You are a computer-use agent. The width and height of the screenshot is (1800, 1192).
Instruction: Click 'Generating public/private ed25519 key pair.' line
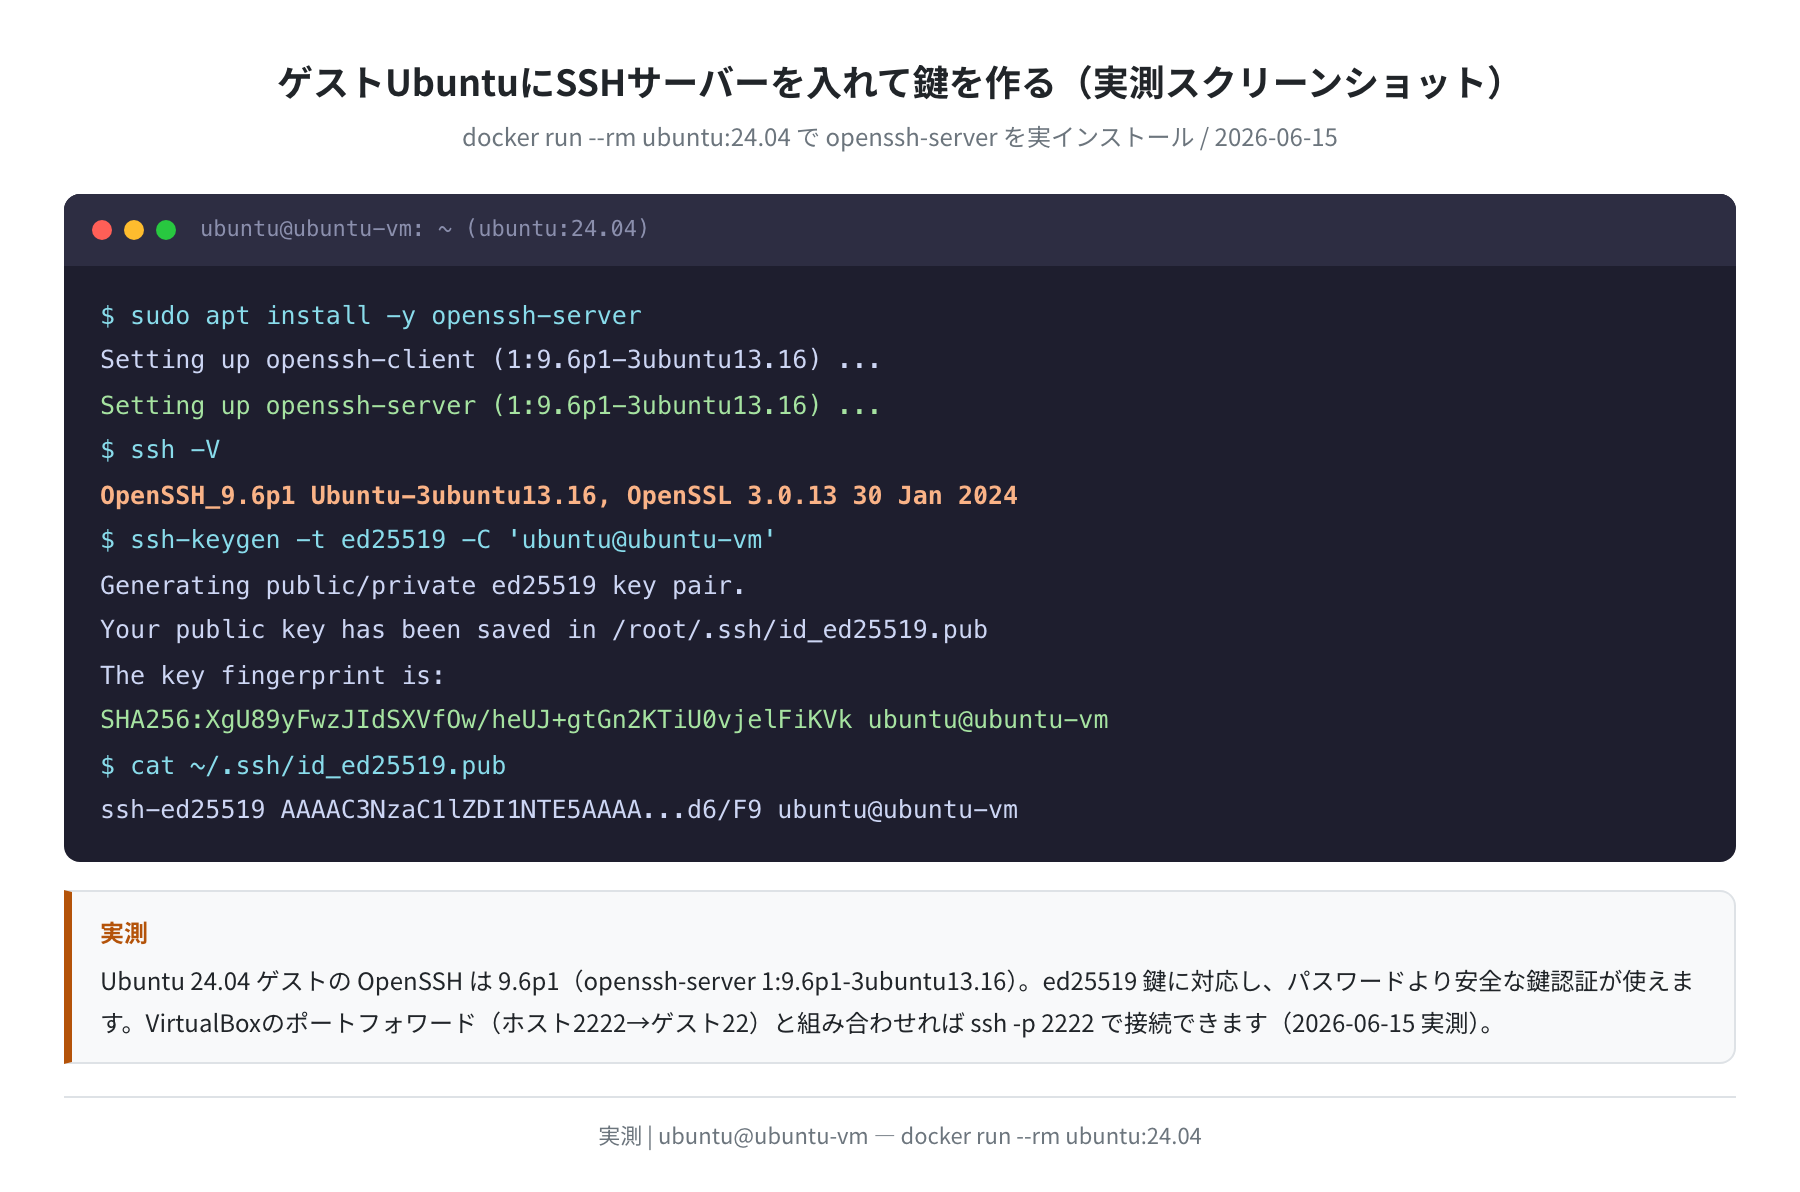tap(422, 585)
